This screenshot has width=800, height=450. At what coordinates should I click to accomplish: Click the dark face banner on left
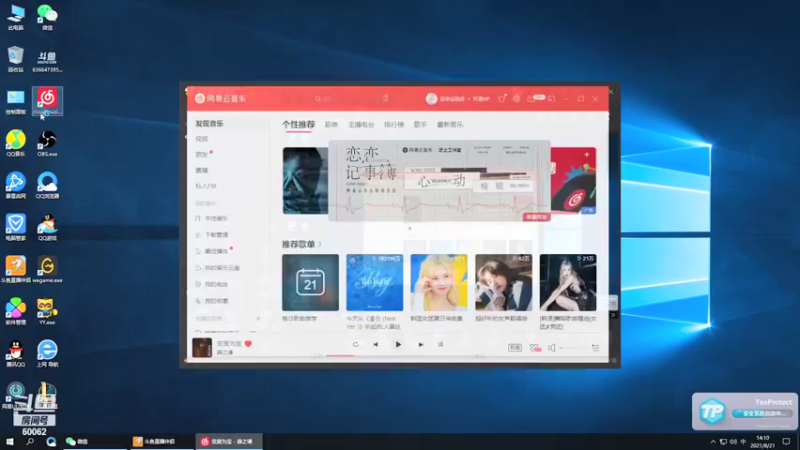(305, 181)
